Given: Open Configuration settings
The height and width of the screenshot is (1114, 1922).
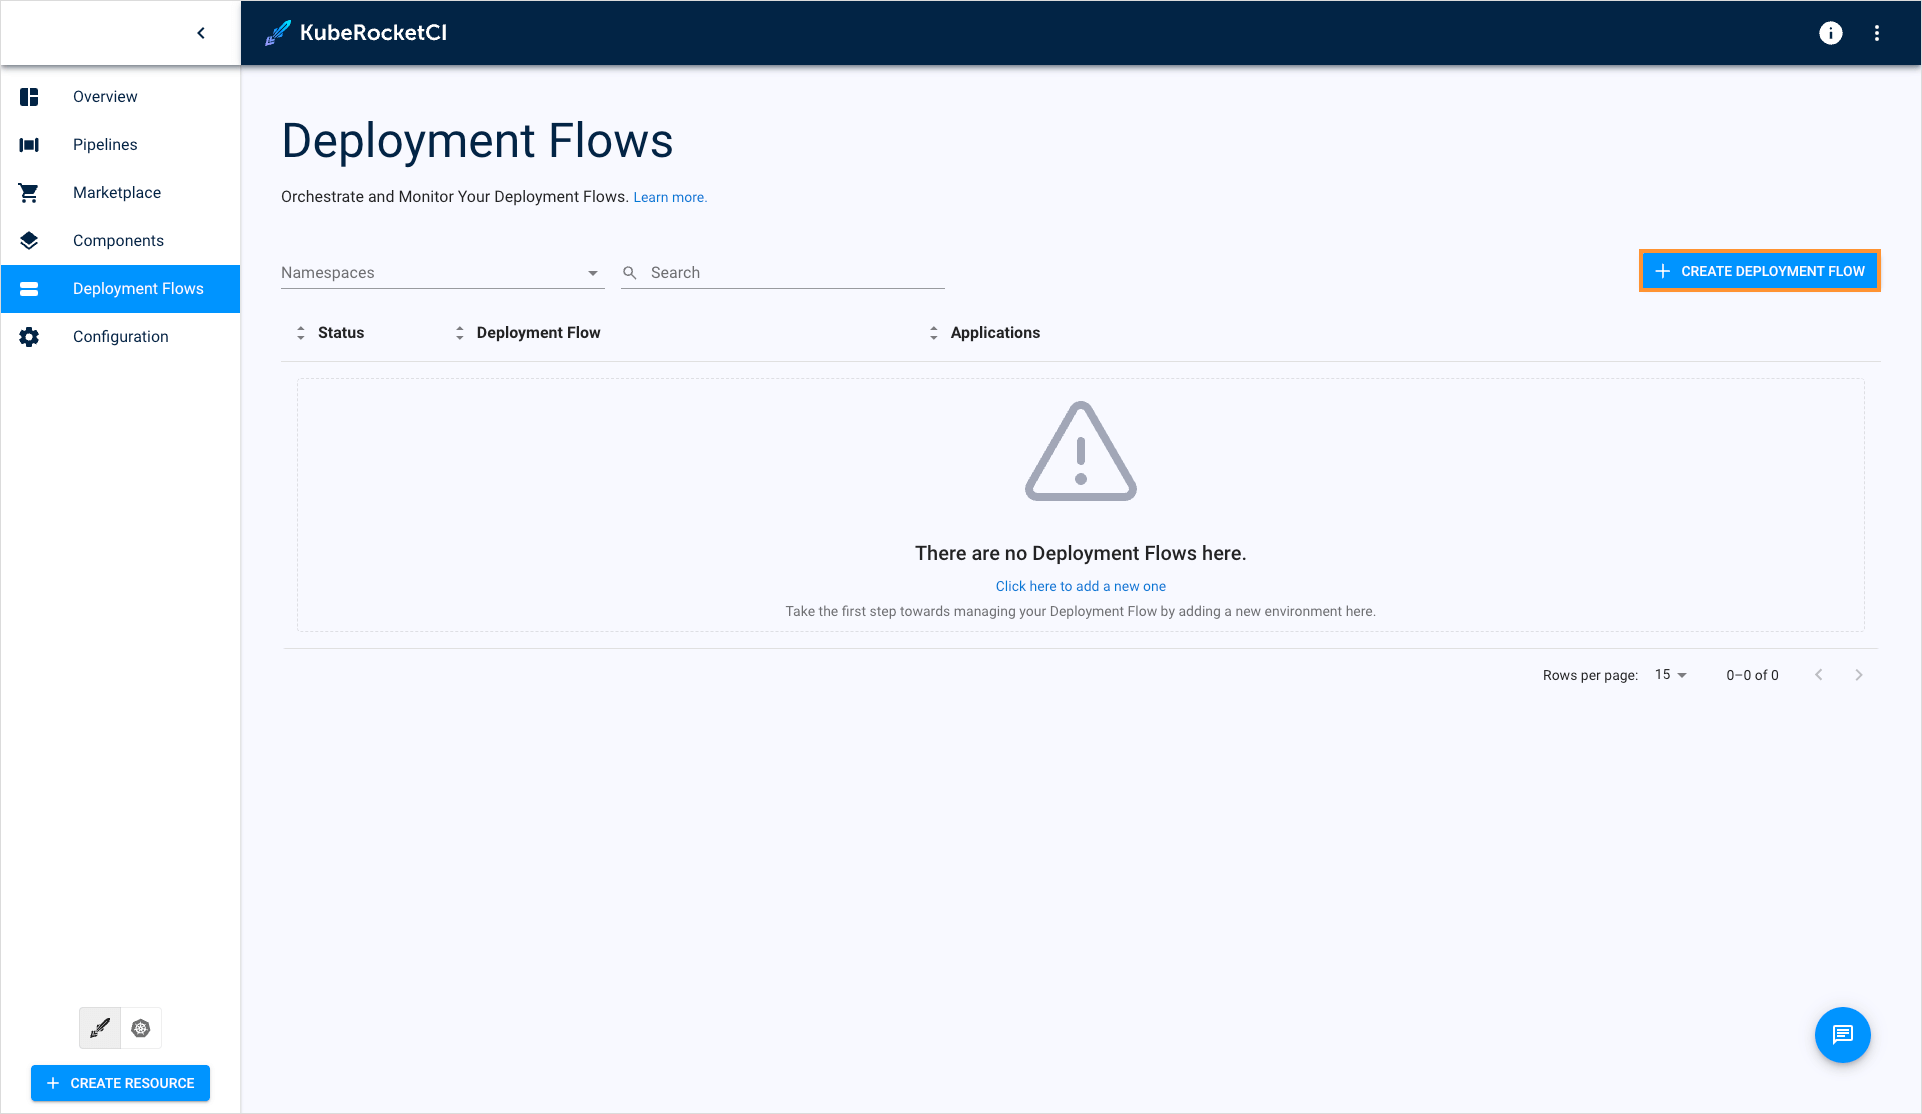Looking at the screenshot, I should coord(119,336).
